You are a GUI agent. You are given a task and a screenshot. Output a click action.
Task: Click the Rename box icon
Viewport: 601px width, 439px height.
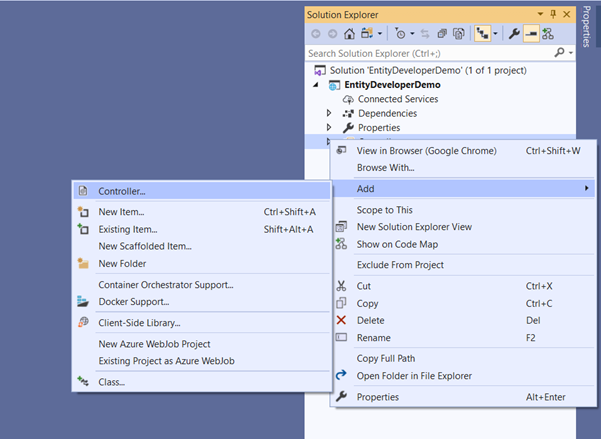click(341, 337)
